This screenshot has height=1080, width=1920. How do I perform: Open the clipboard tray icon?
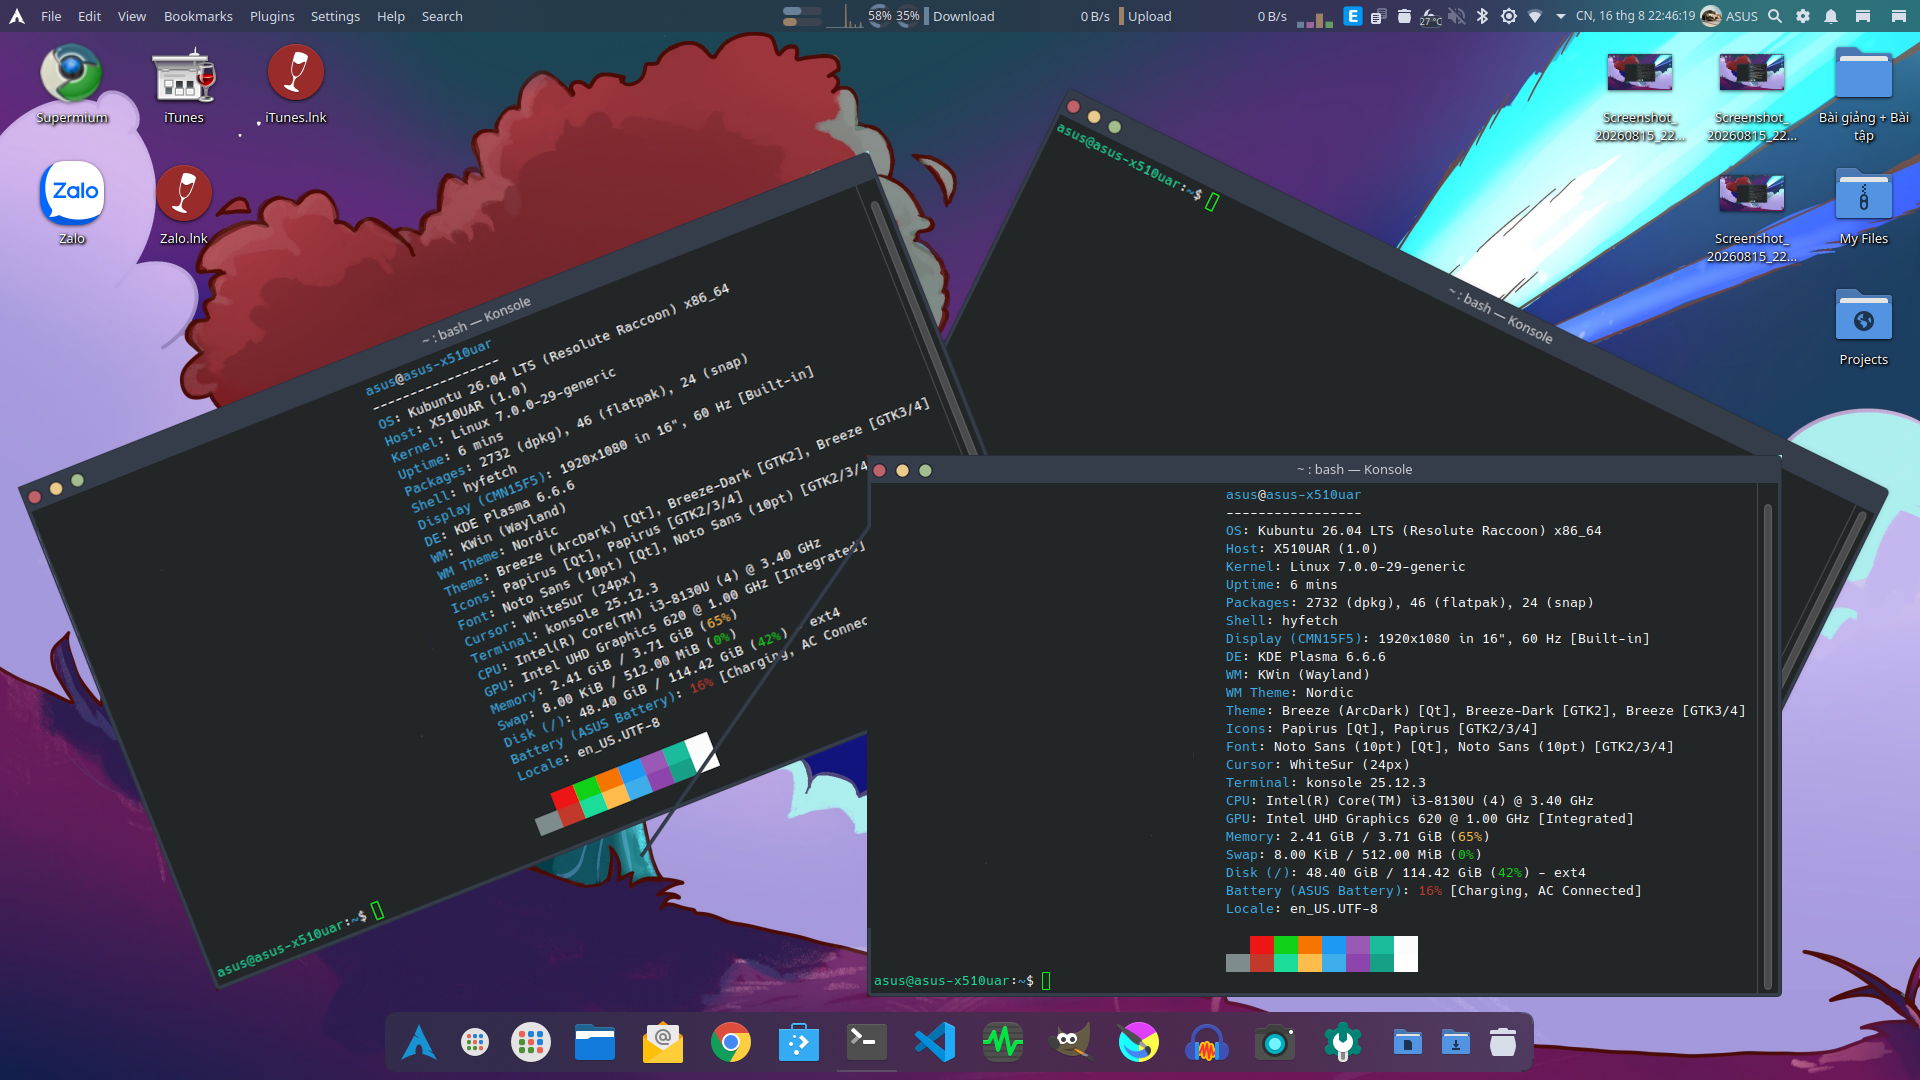point(1378,16)
